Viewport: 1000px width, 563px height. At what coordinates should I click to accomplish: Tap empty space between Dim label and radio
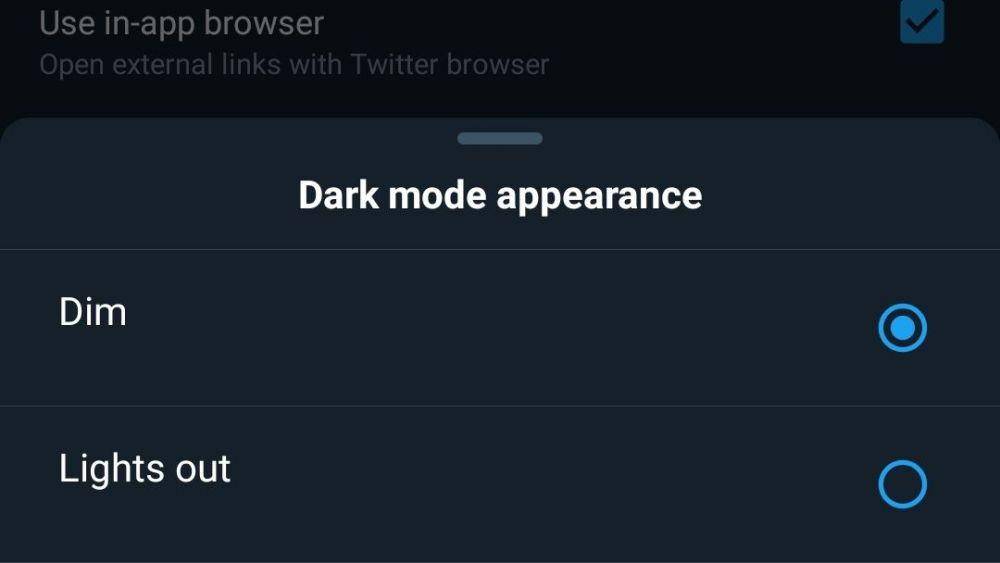tap(504, 328)
